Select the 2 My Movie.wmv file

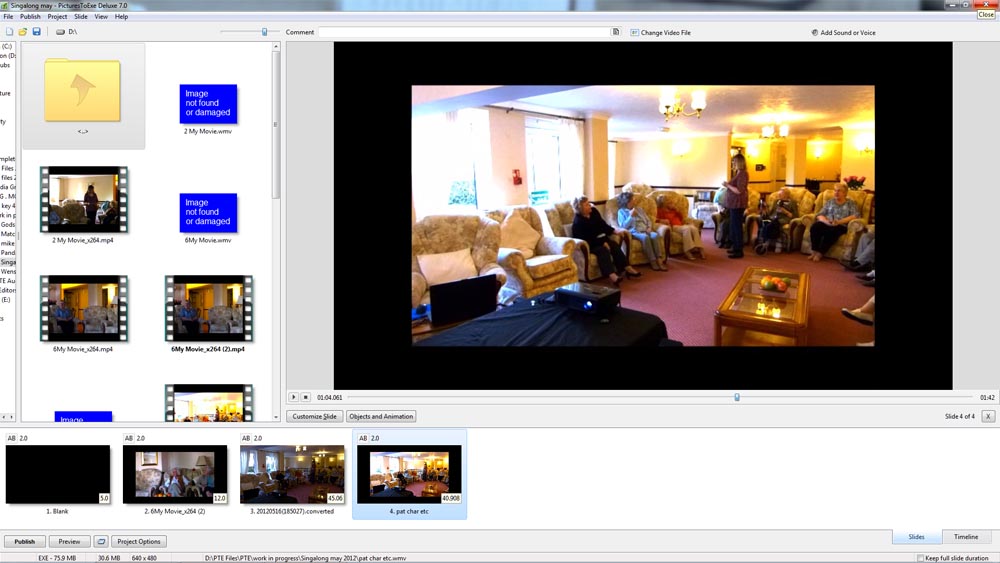[208, 104]
